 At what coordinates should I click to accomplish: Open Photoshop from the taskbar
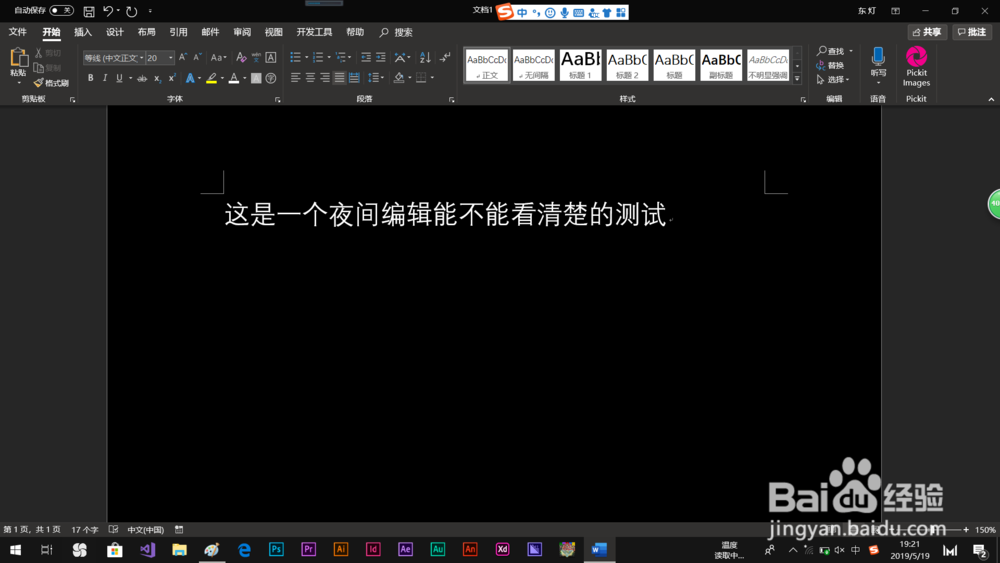click(x=276, y=549)
